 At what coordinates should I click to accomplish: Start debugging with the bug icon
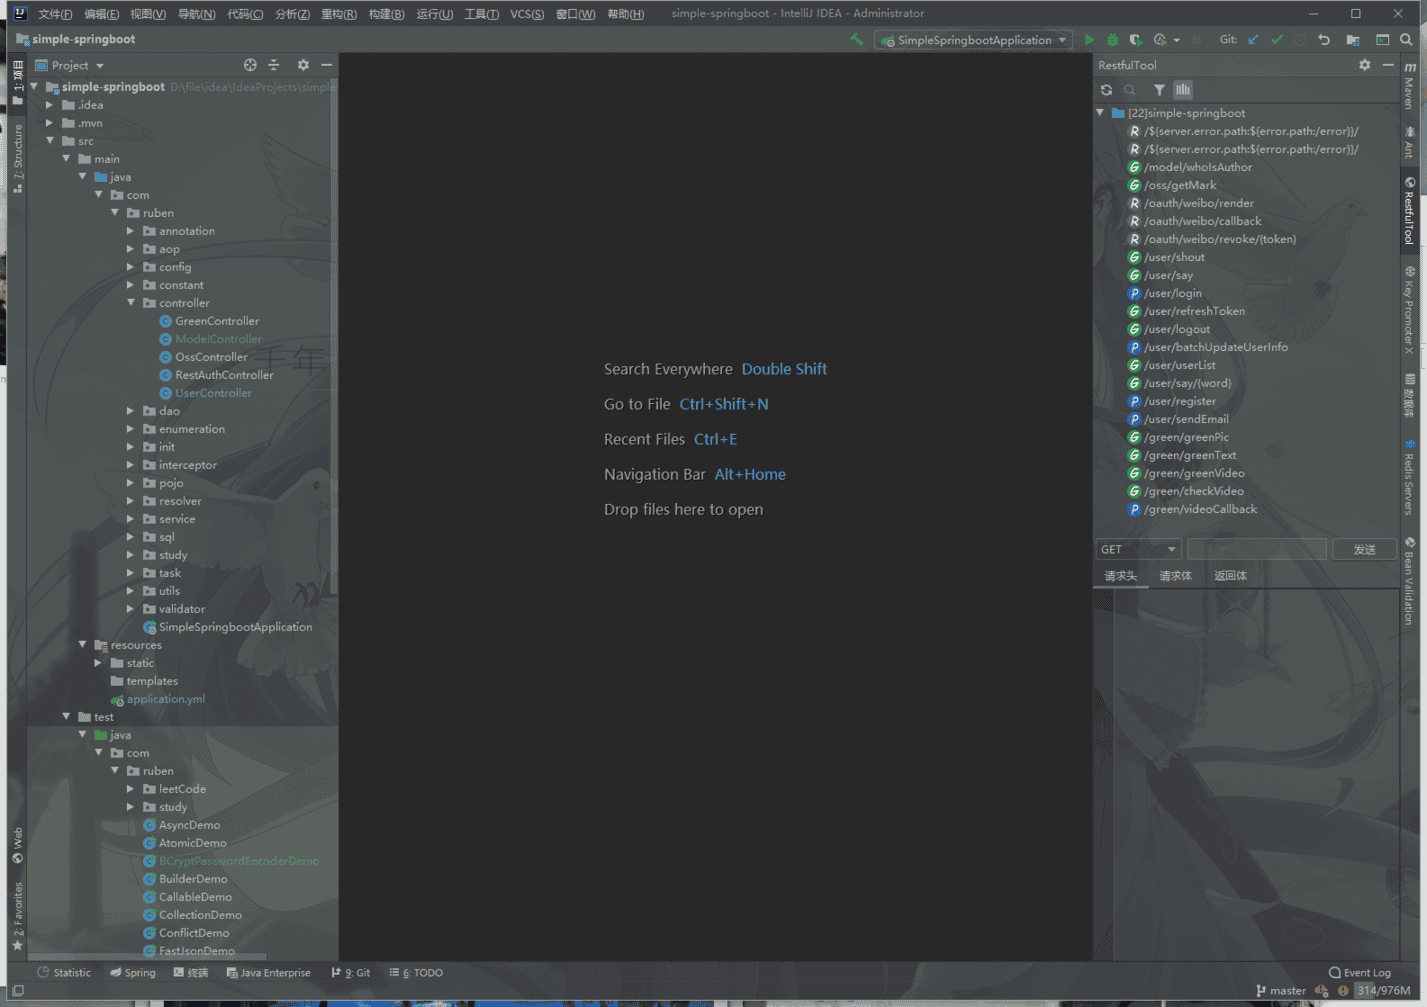(1112, 40)
